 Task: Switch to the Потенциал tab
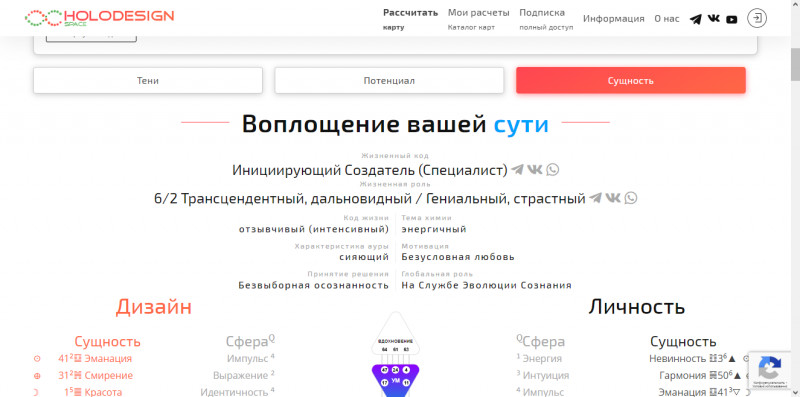pyautogui.click(x=389, y=81)
